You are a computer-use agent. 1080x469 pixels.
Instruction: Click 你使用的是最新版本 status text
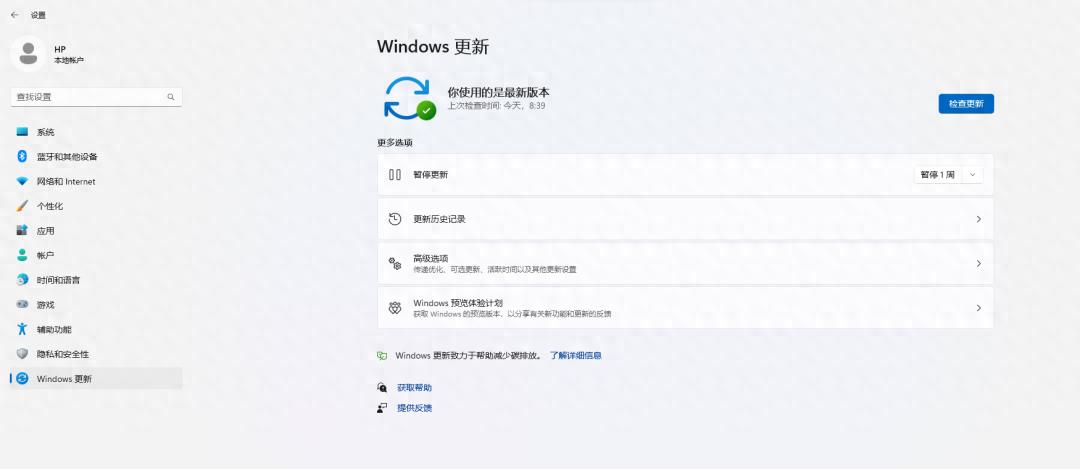[x=499, y=92]
